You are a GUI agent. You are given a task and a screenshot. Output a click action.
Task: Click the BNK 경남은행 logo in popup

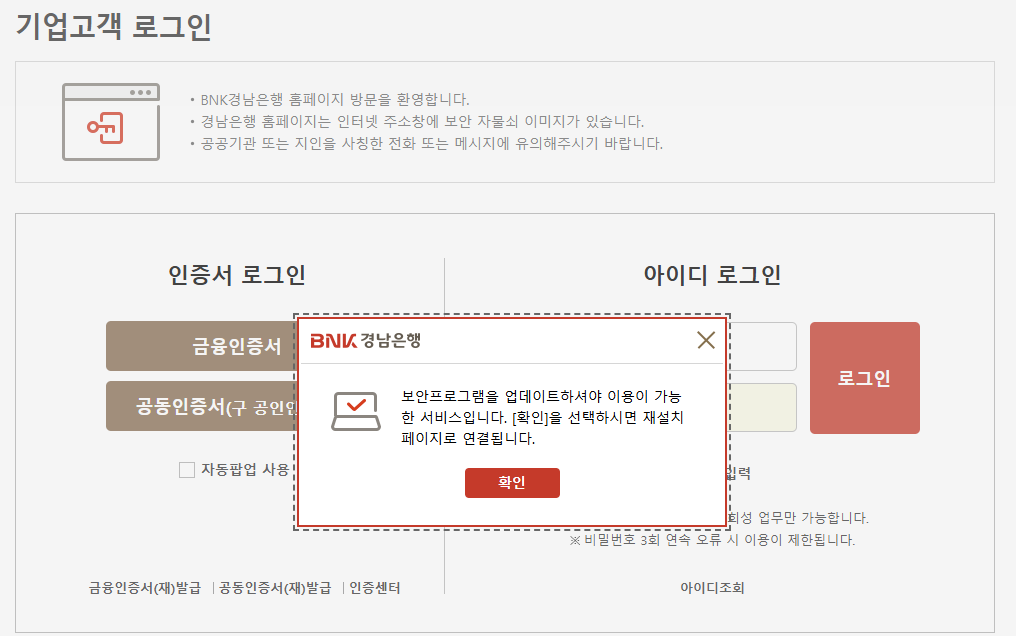[x=365, y=341]
